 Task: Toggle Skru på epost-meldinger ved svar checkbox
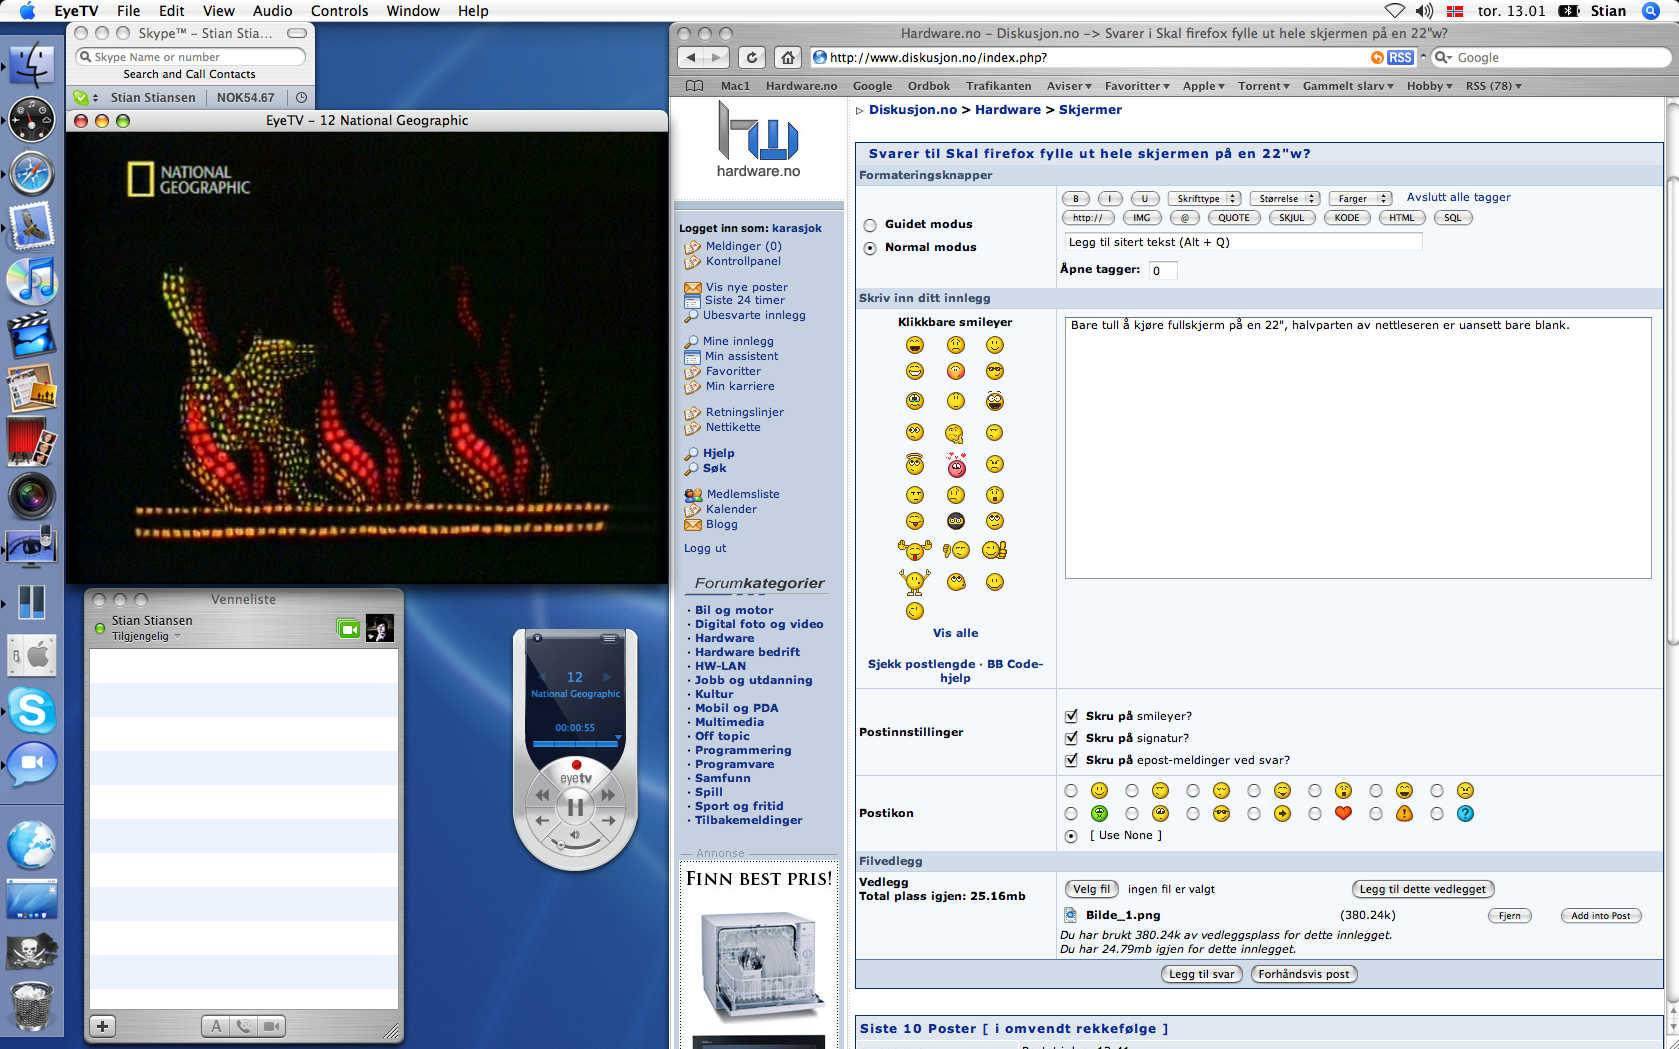pos(1071,760)
